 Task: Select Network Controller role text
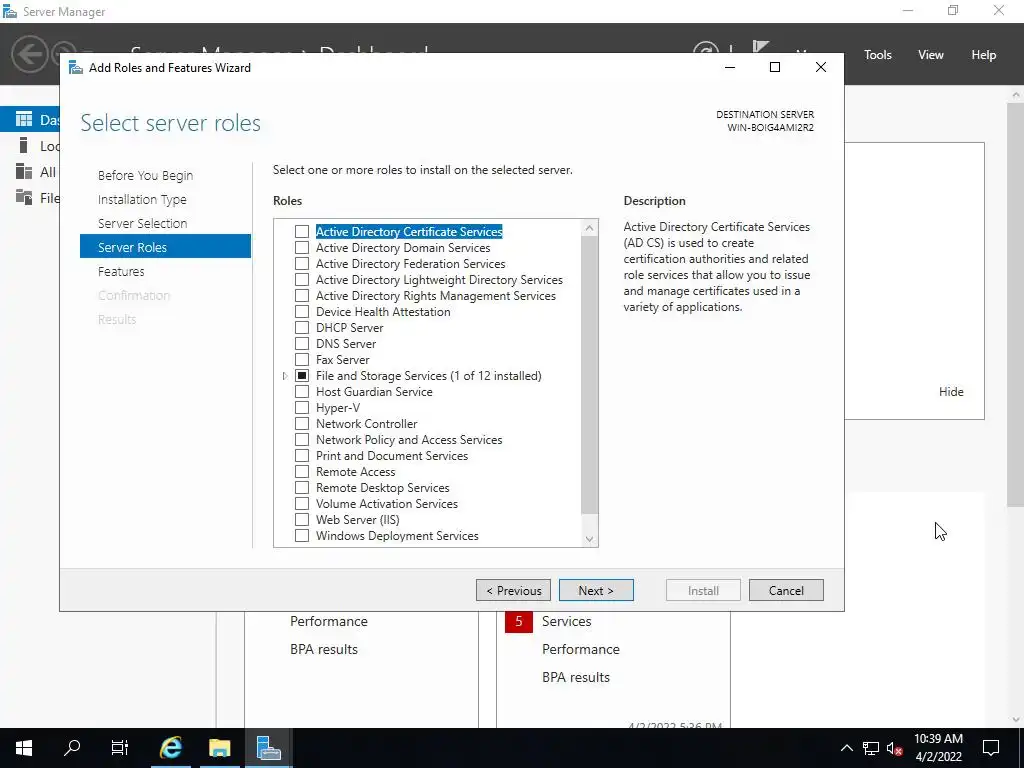pyautogui.click(x=366, y=424)
